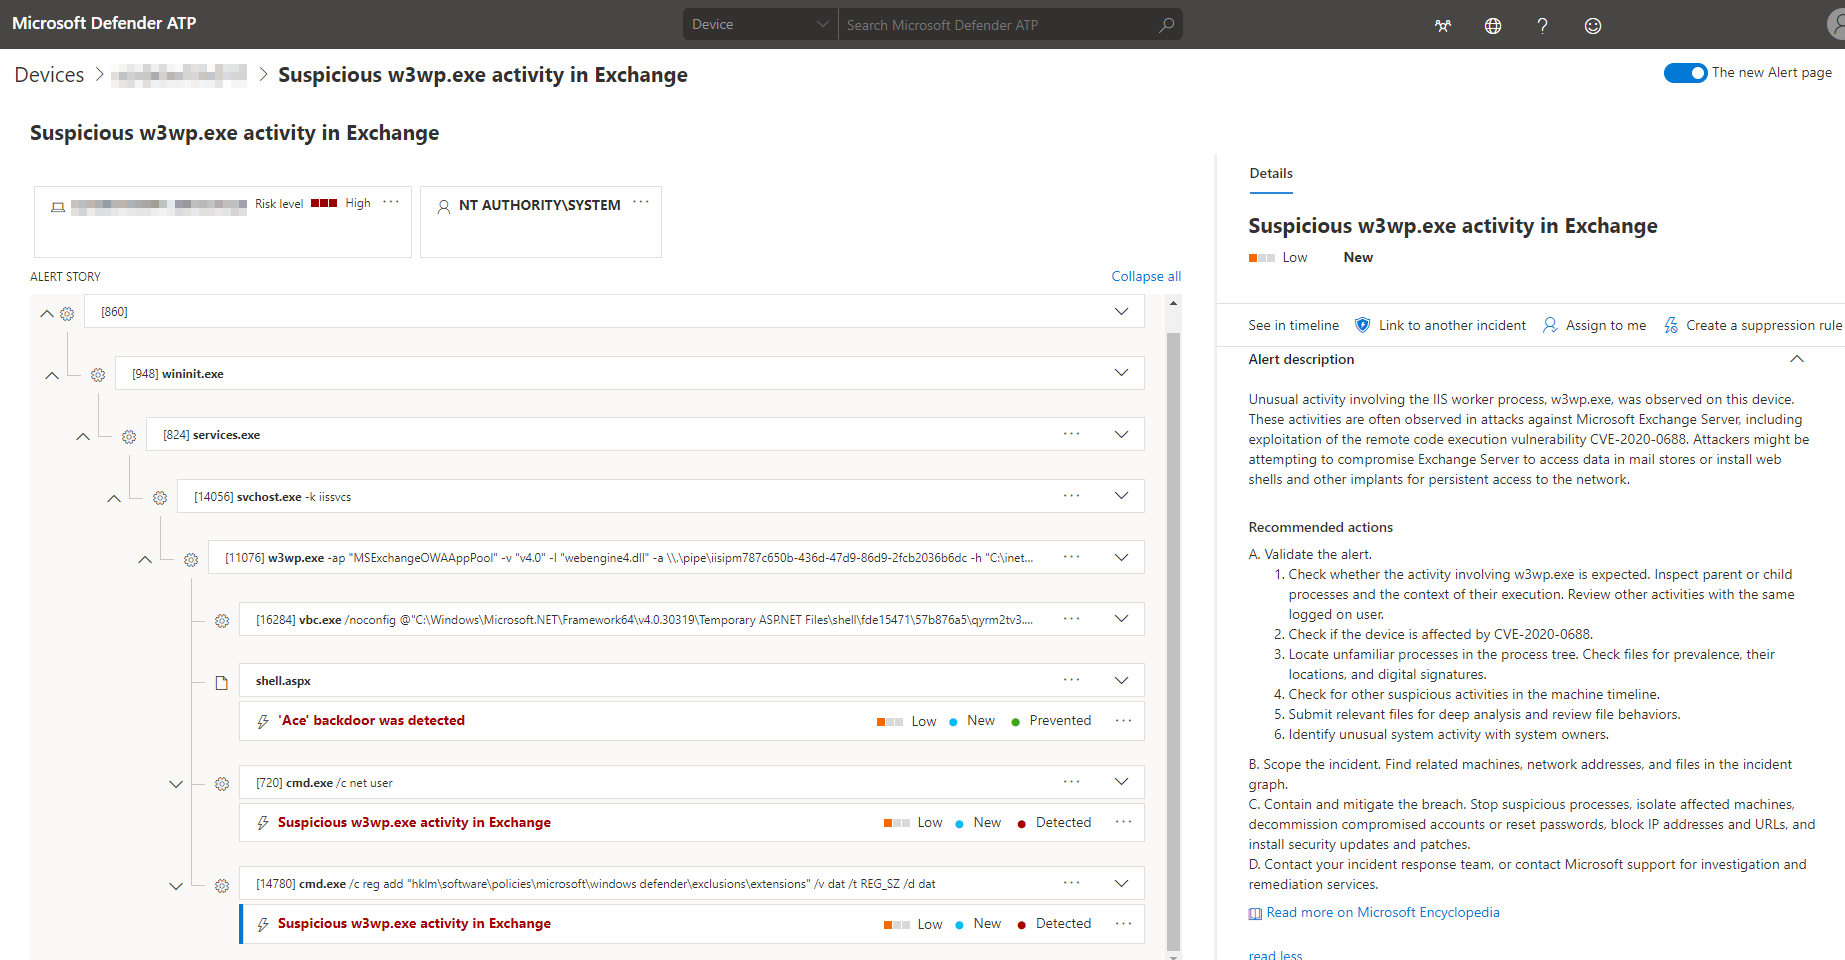The image size is (1845, 960).
Task: Click the file icon beside shell.aspx
Action: (x=221, y=681)
